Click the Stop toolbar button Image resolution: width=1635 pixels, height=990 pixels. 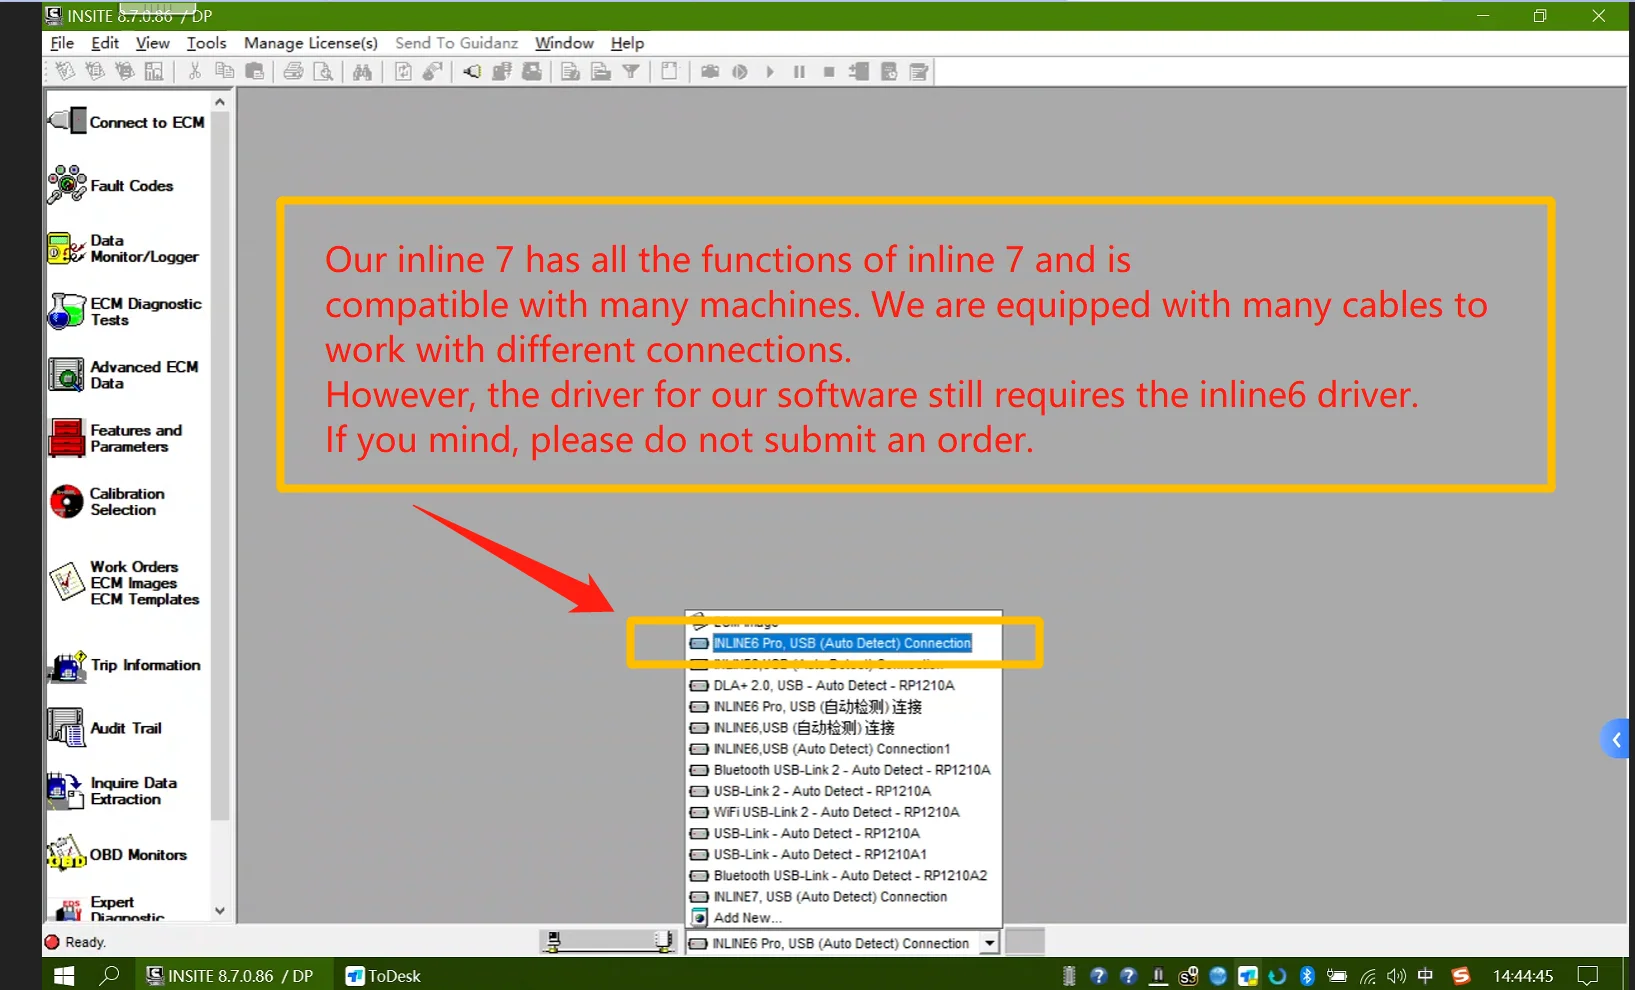(x=829, y=71)
